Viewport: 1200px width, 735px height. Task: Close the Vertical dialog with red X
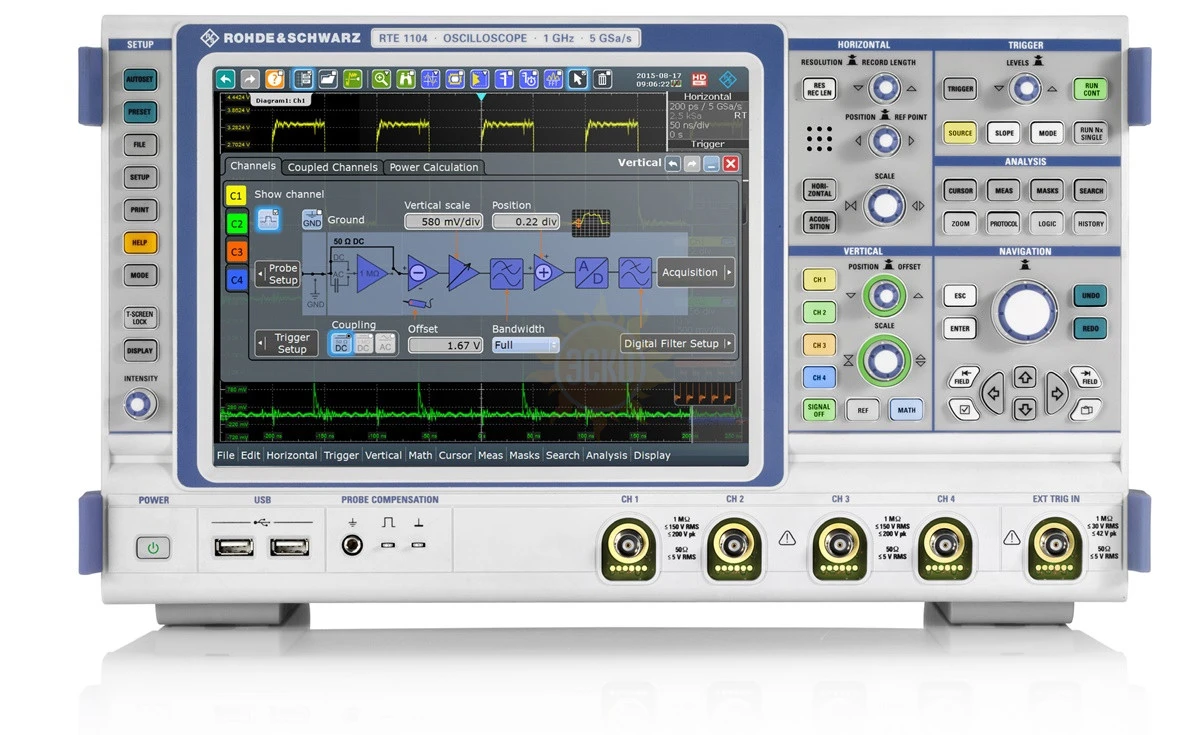click(x=731, y=163)
